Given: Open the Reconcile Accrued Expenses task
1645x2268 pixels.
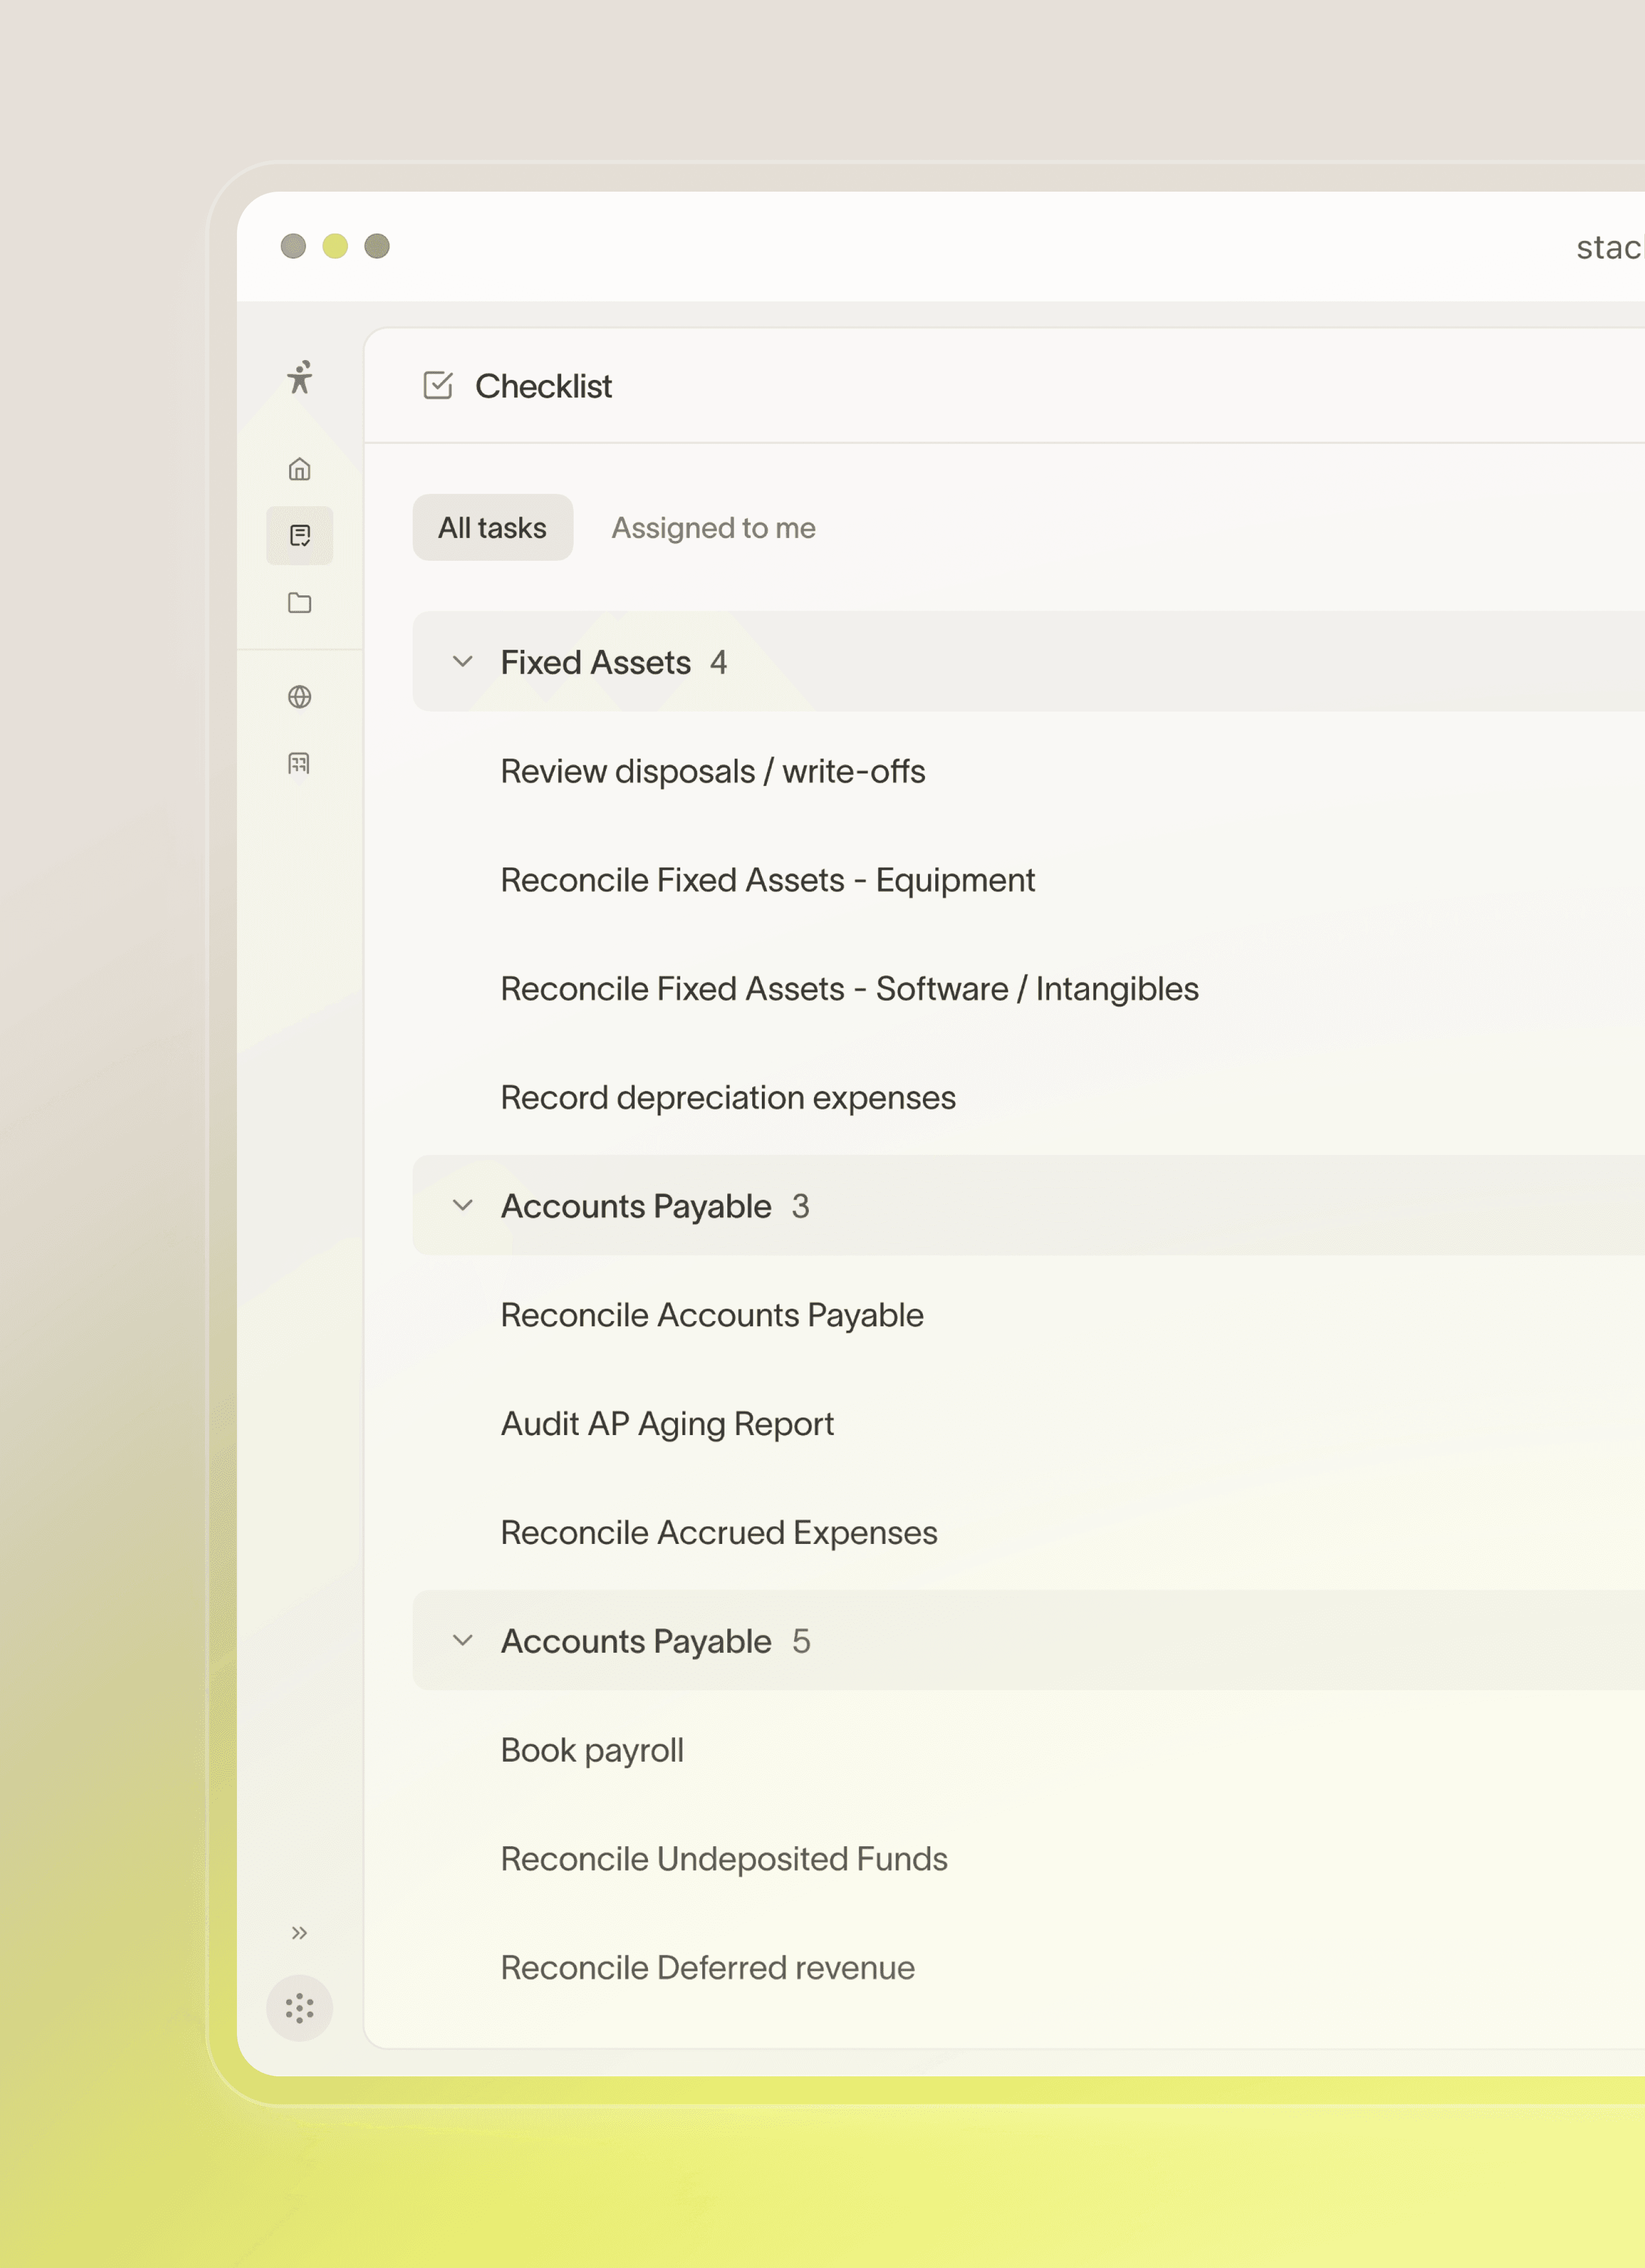Looking at the screenshot, I should (719, 1532).
